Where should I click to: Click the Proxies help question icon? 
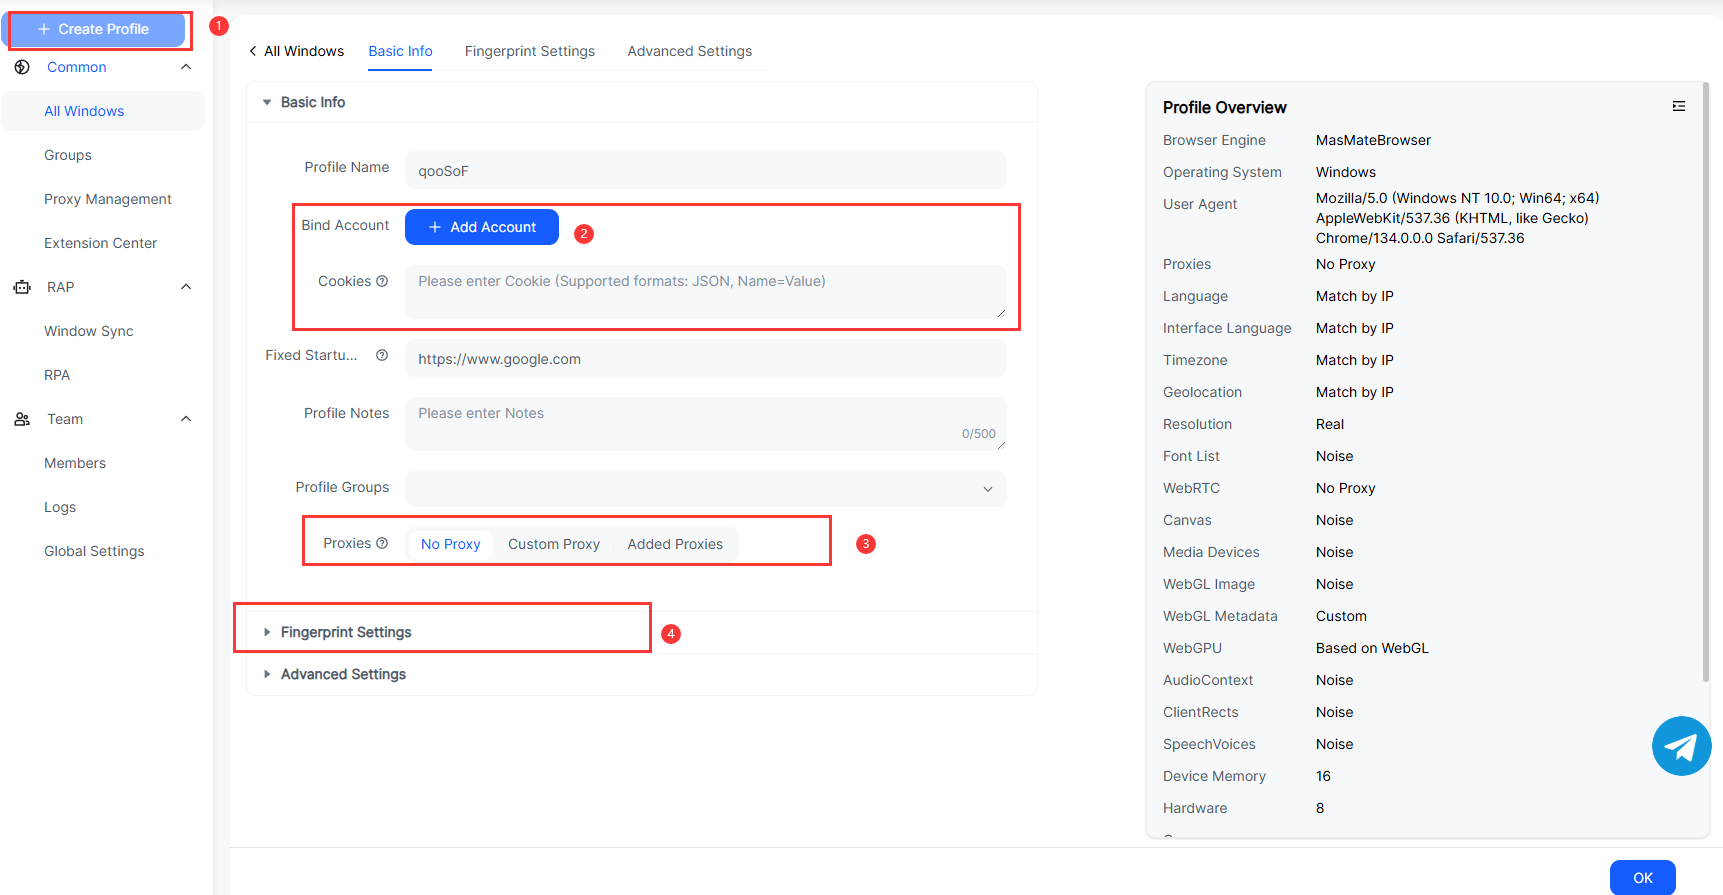382,543
